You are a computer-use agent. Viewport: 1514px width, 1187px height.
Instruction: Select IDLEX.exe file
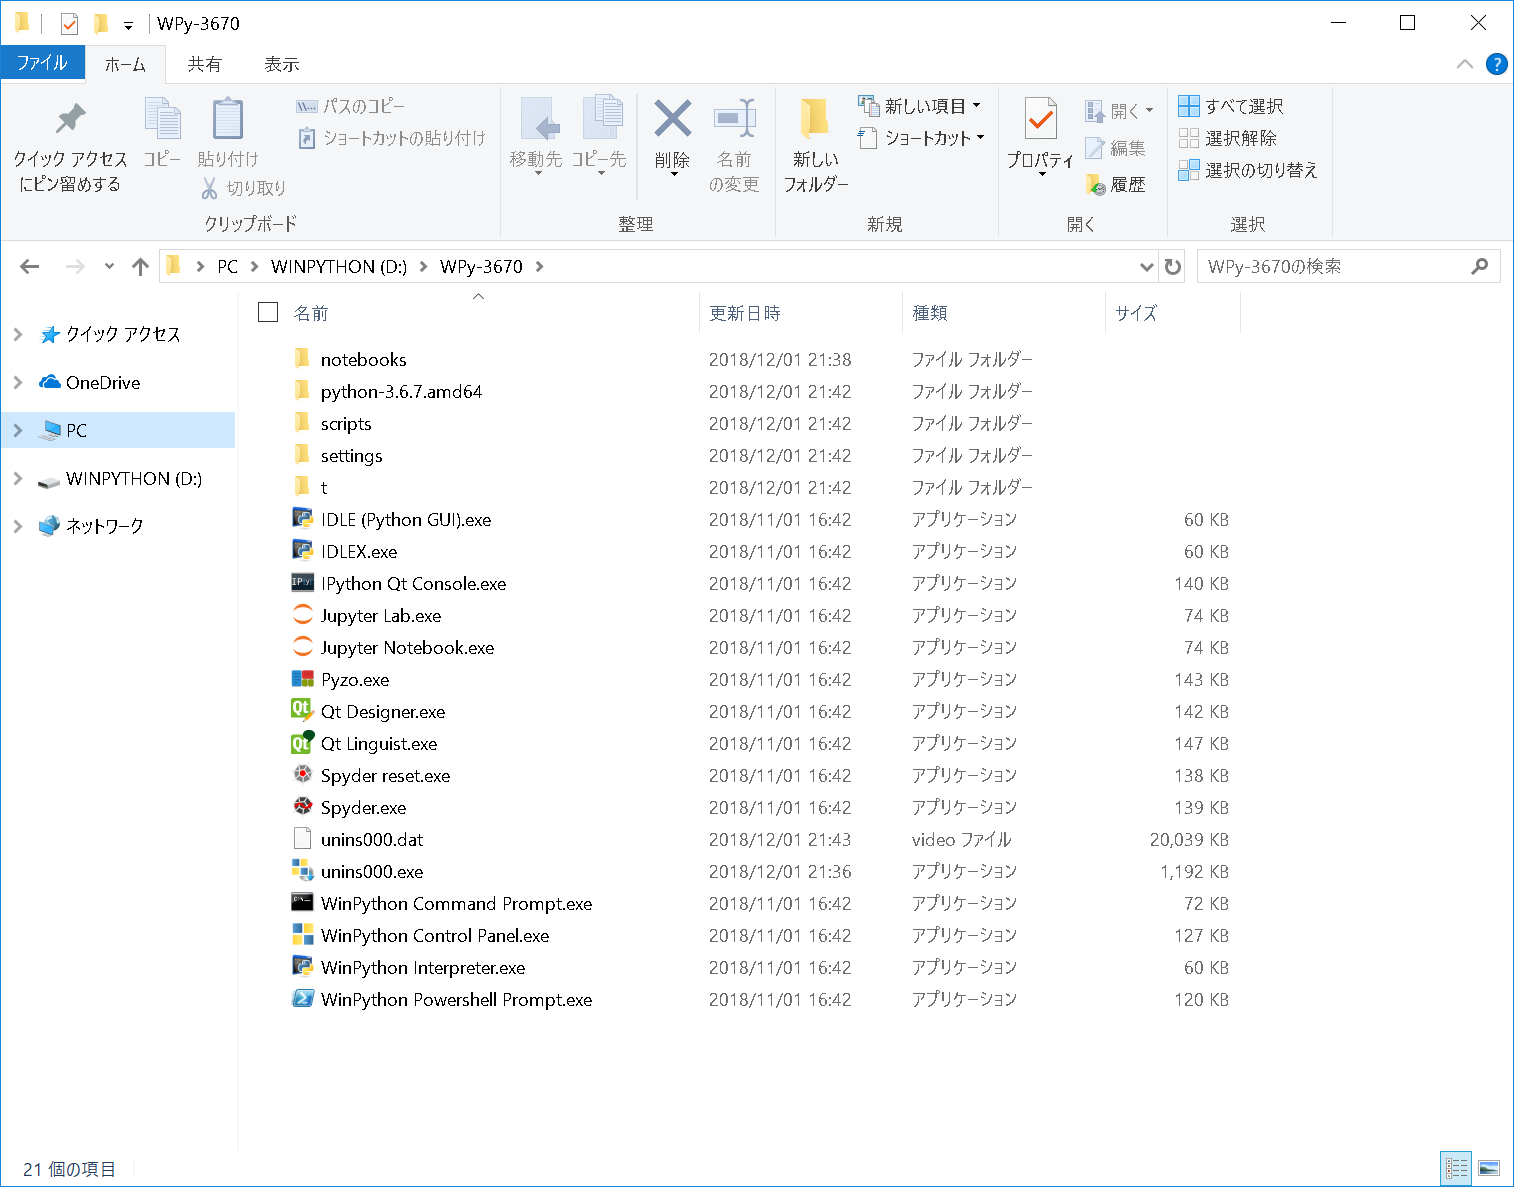[x=359, y=551]
